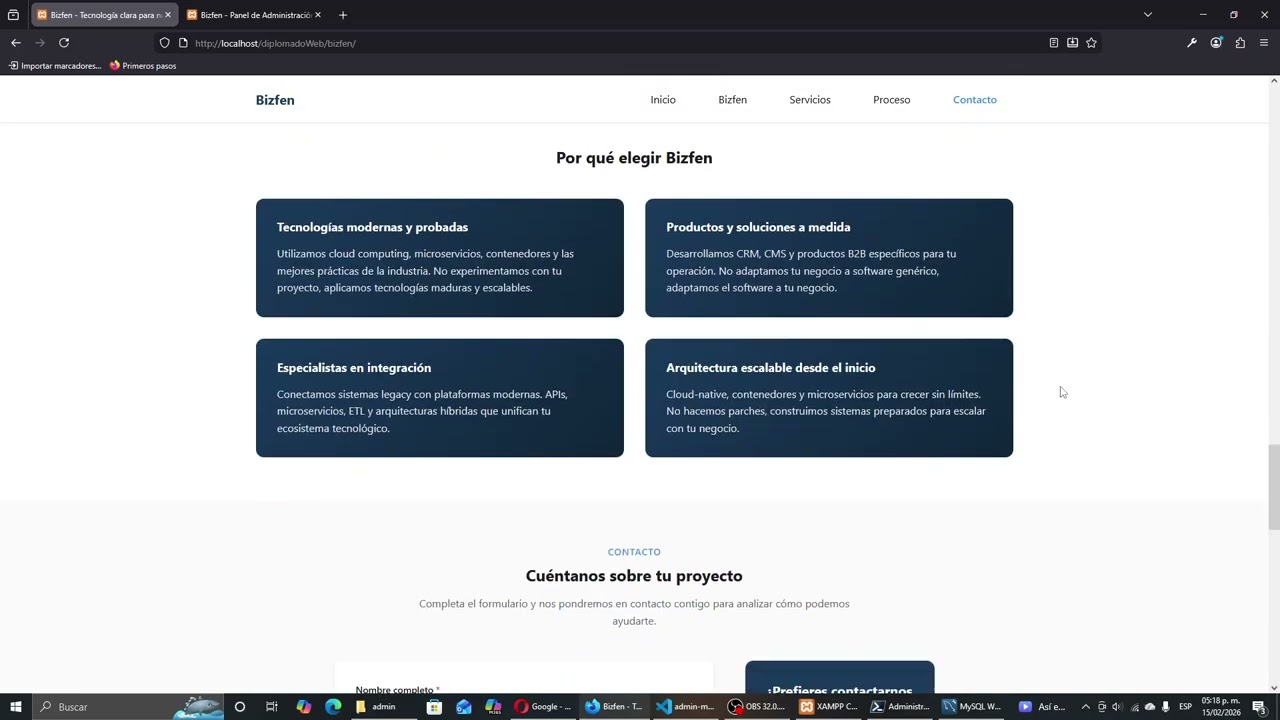Open XAMPP Control Panel taskbar button

coord(829,707)
